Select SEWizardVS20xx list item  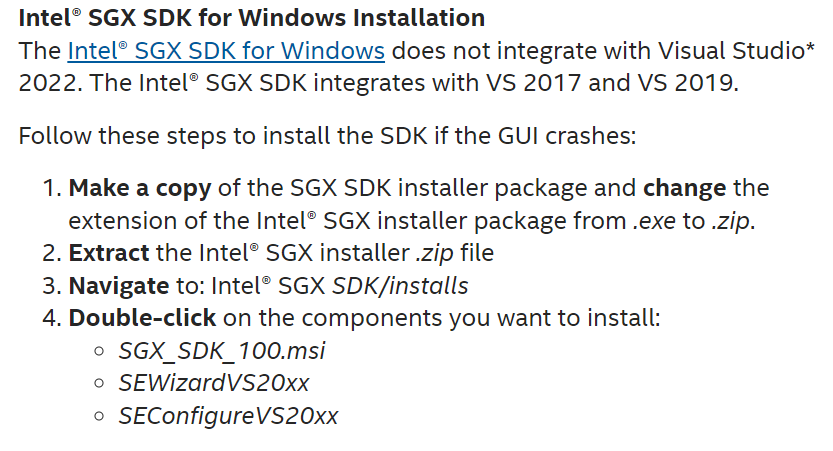(x=214, y=383)
